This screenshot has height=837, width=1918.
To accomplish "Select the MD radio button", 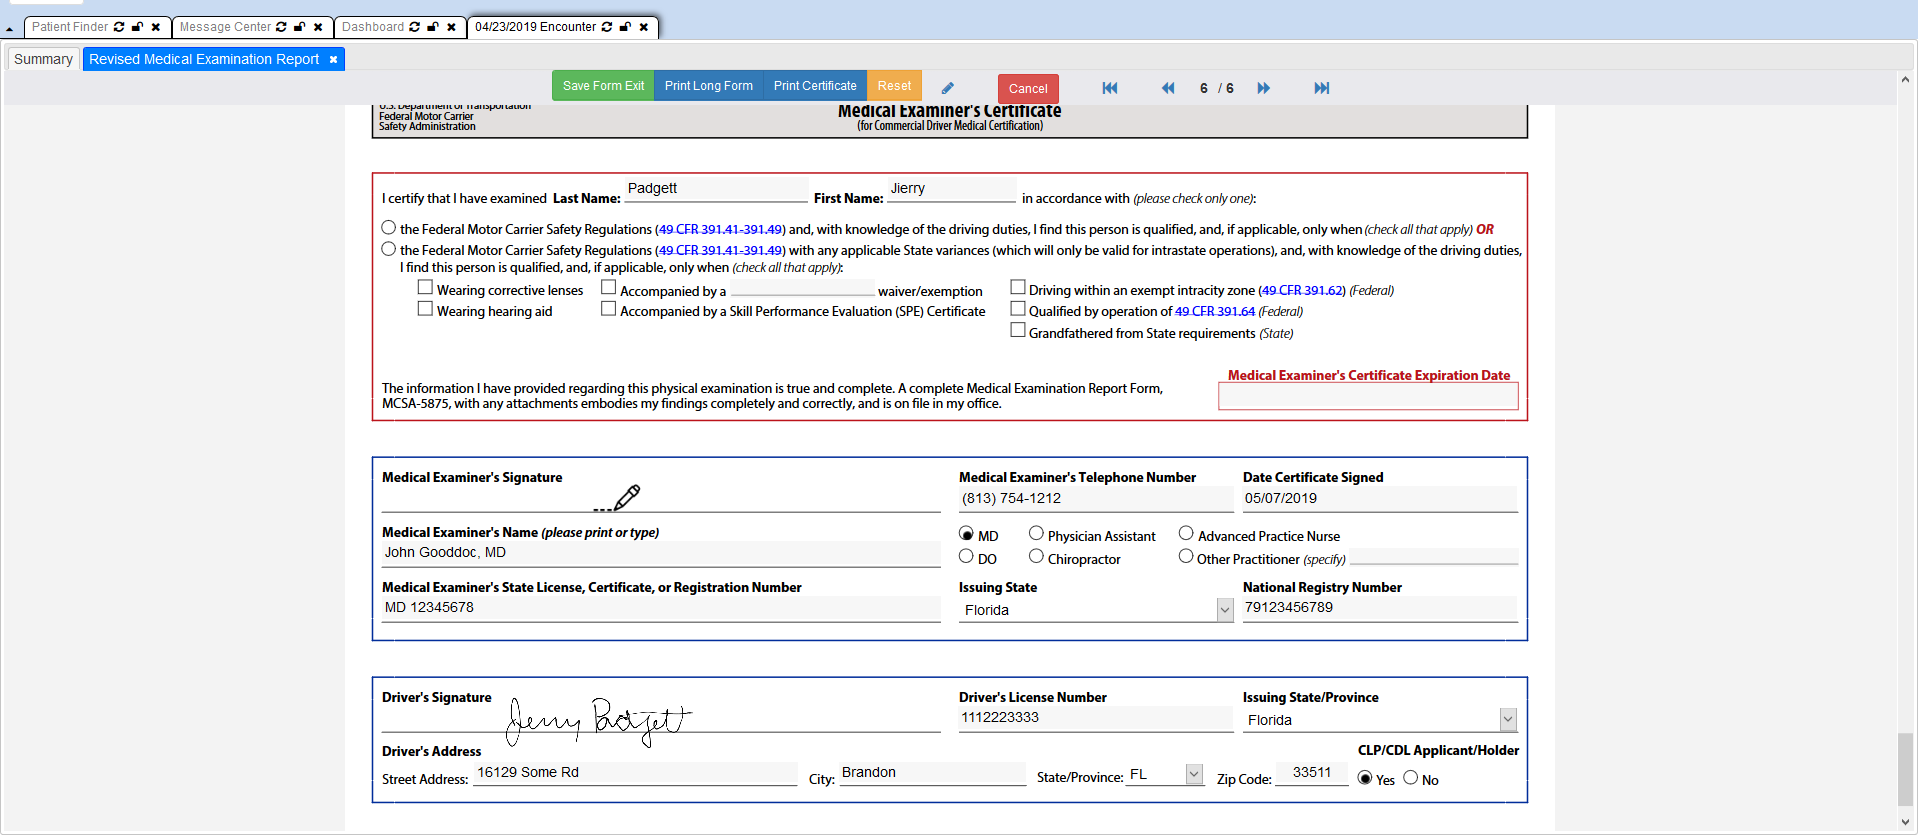I will click(966, 533).
